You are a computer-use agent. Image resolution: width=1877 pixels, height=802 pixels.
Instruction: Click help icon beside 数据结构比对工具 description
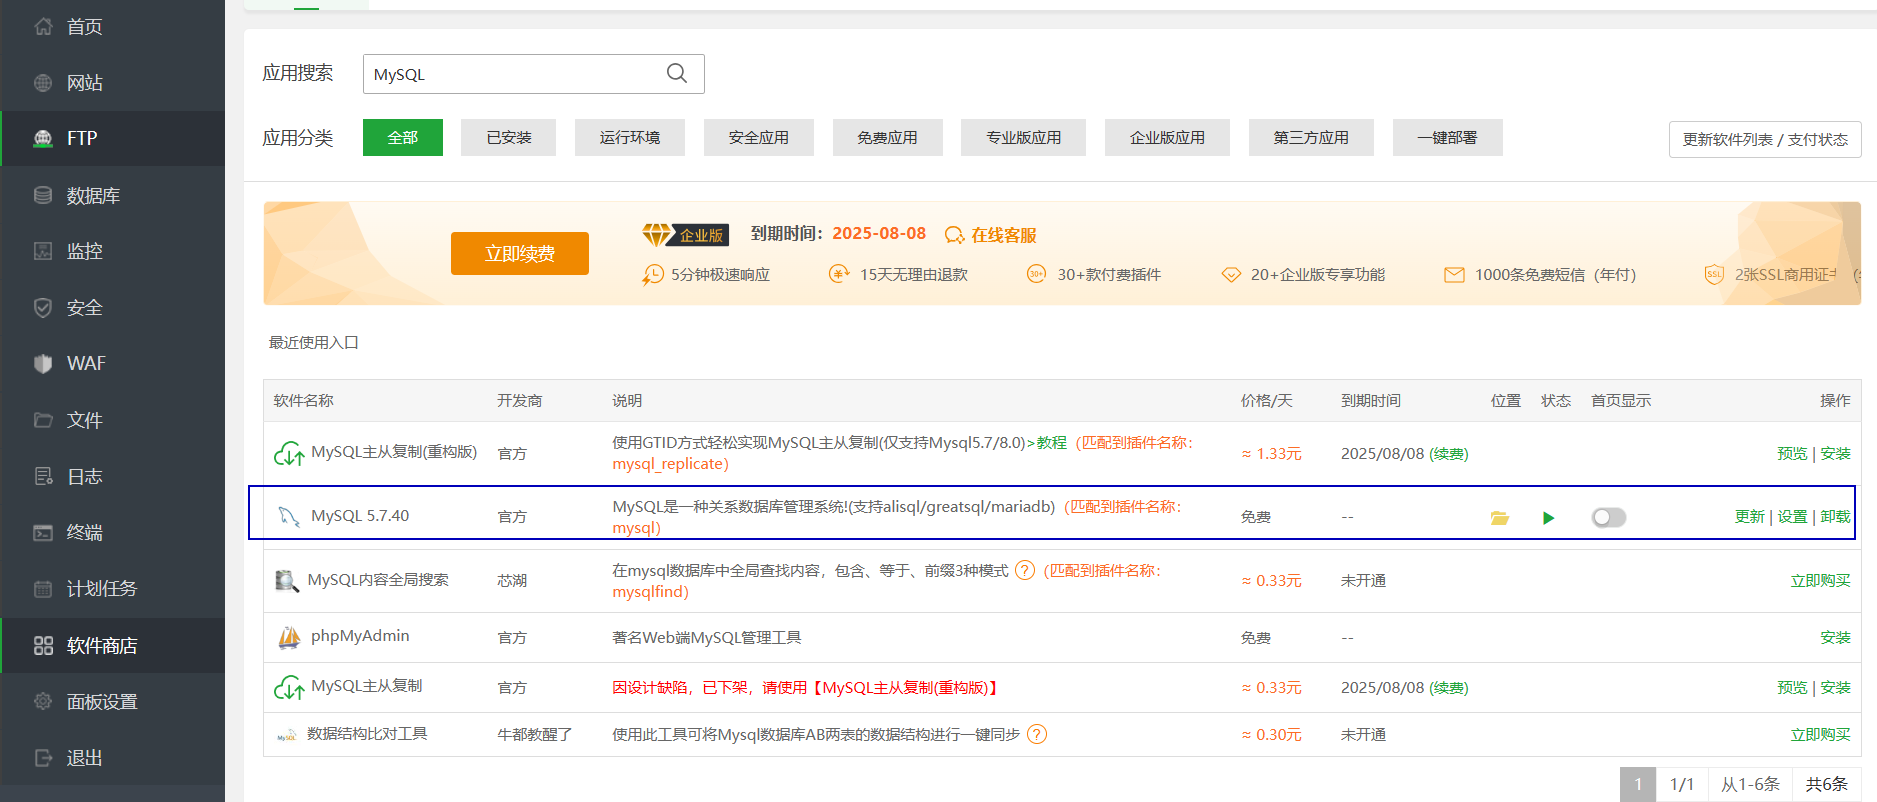[x=1037, y=734]
